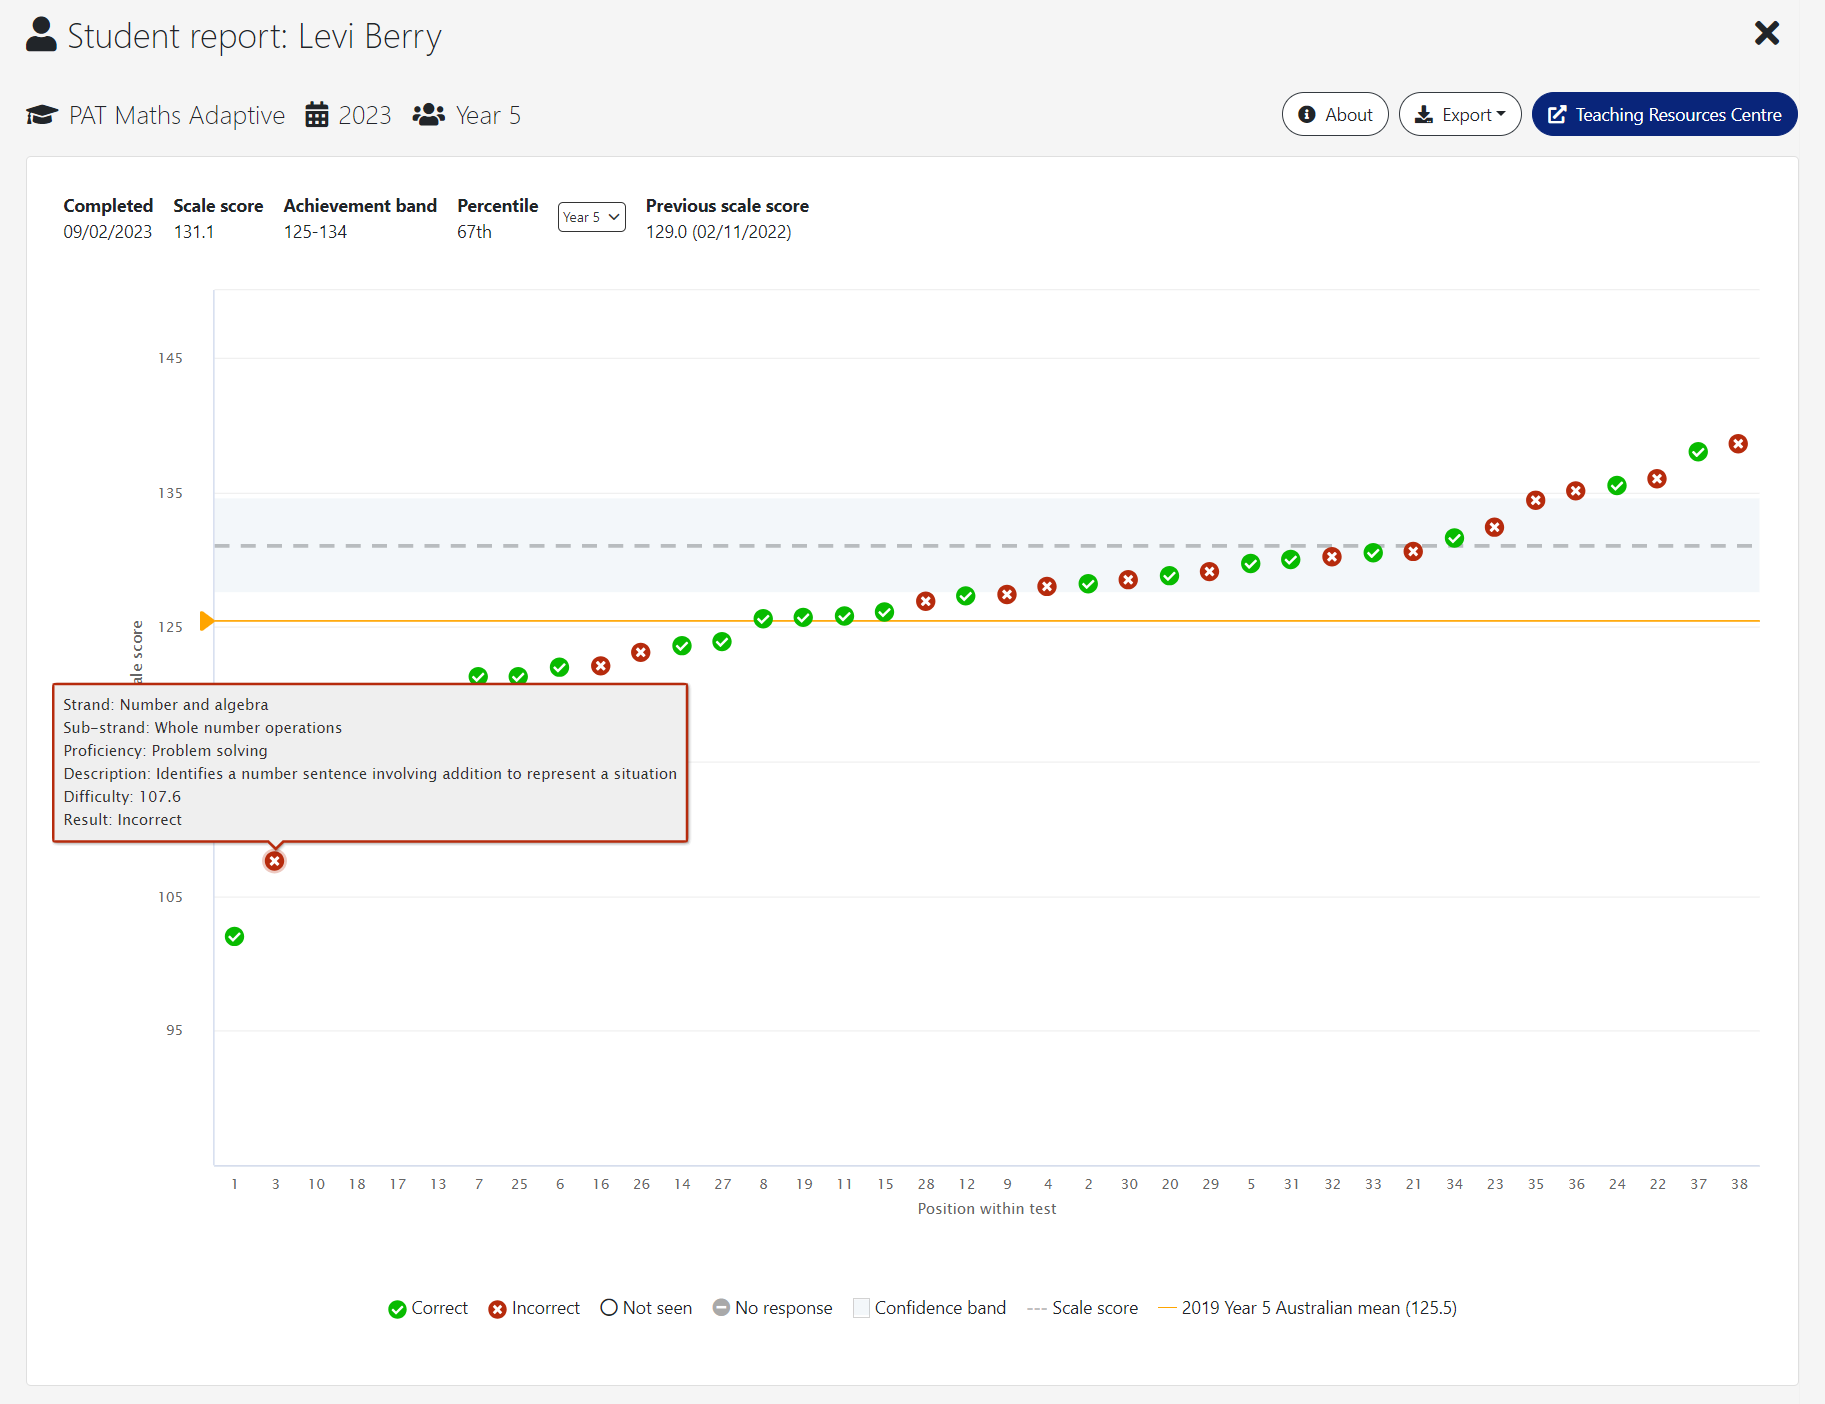
Task: Close the student report with the X
Action: click(1766, 34)
